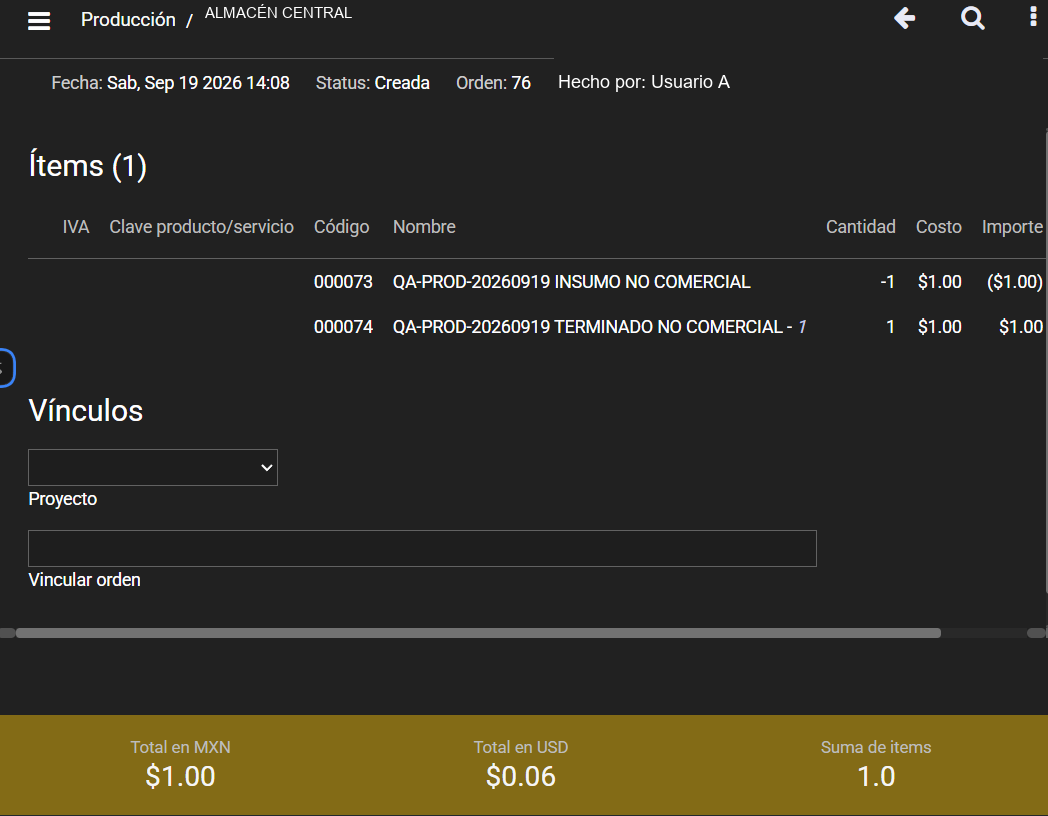Select item row 000074 TERMINADO NO COMERCIAL
The width and height of the screenshot is (1048, 816).
[535, 327]
